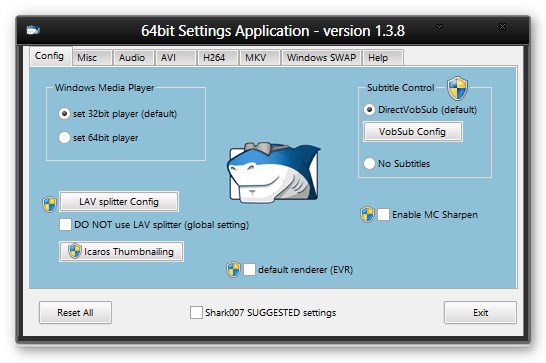Click the shield icon beside Subtitle Control

click(457, 88)
